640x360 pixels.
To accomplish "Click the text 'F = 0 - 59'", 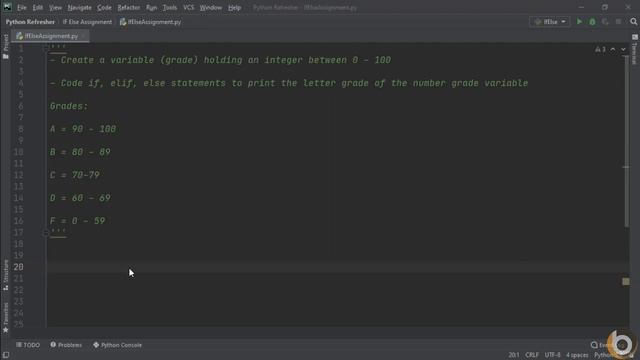I will click(x=78, y=221).
